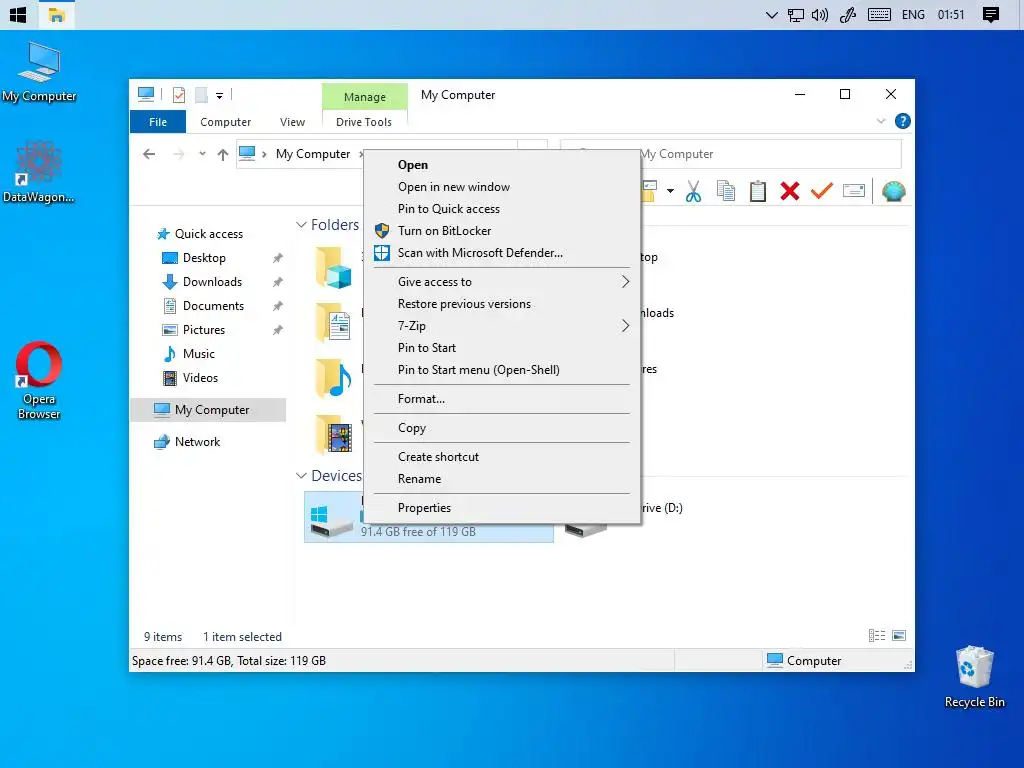Click My Computer in the address breadcrumb
Viewport: 1024px width, 768px height.
point(313,154)
